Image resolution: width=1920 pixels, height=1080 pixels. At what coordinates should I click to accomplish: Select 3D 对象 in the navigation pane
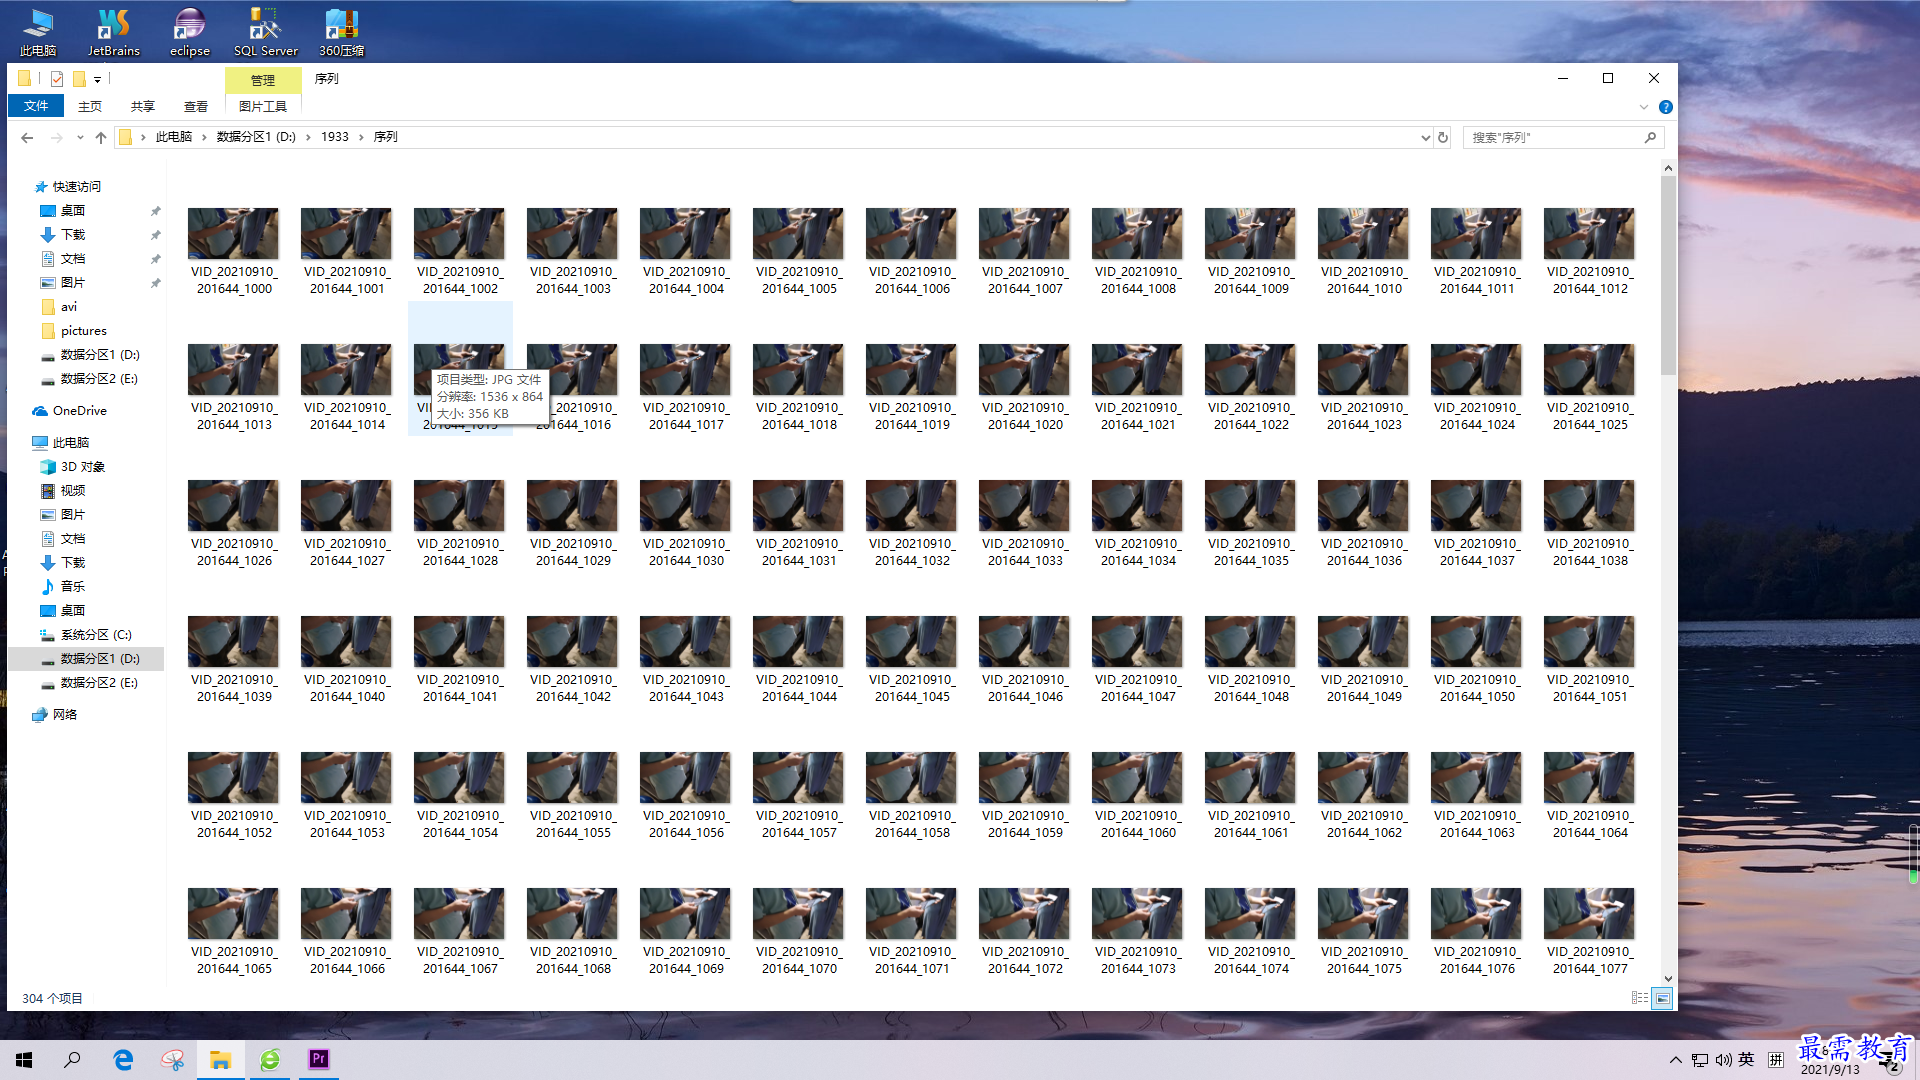tap(83, 467)
